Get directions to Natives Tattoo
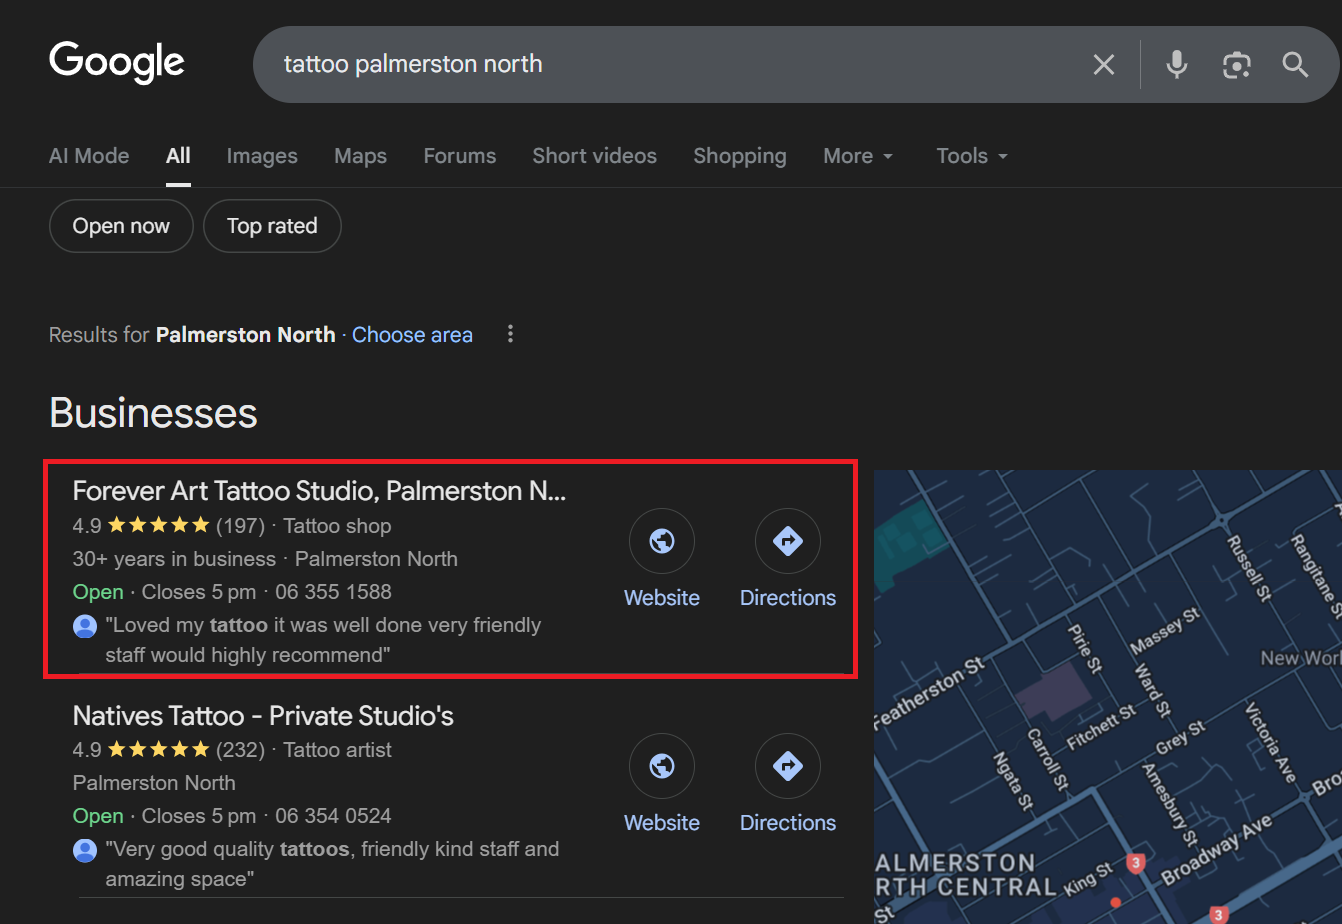1342x924 pixels. pos(787,767)
